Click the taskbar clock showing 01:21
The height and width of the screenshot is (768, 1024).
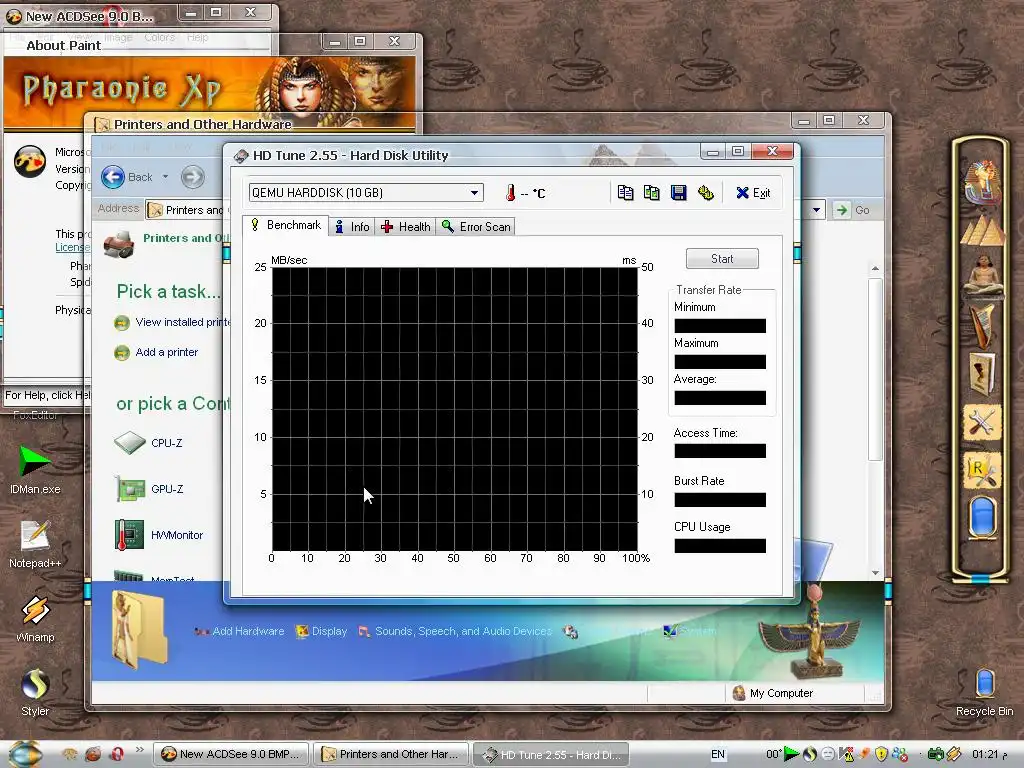tap(989, 754)
